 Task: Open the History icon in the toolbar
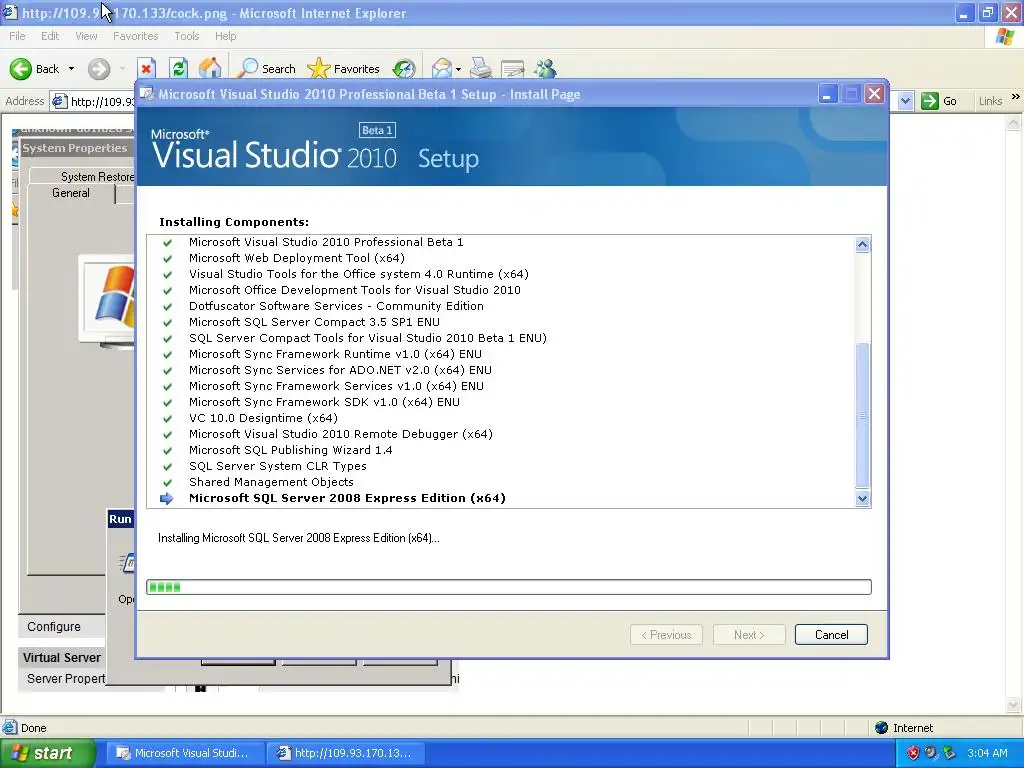404,69
